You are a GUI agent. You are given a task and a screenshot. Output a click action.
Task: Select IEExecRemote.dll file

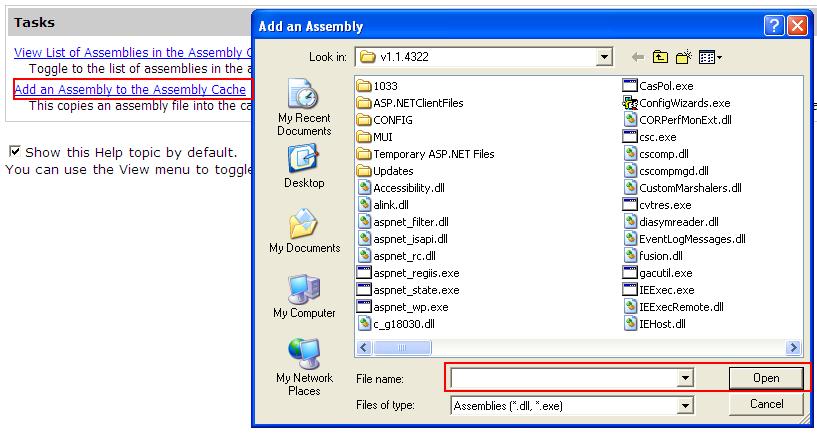coord(674,307)
